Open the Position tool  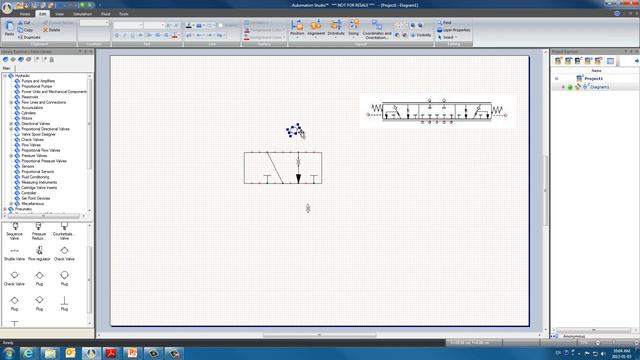297,28
